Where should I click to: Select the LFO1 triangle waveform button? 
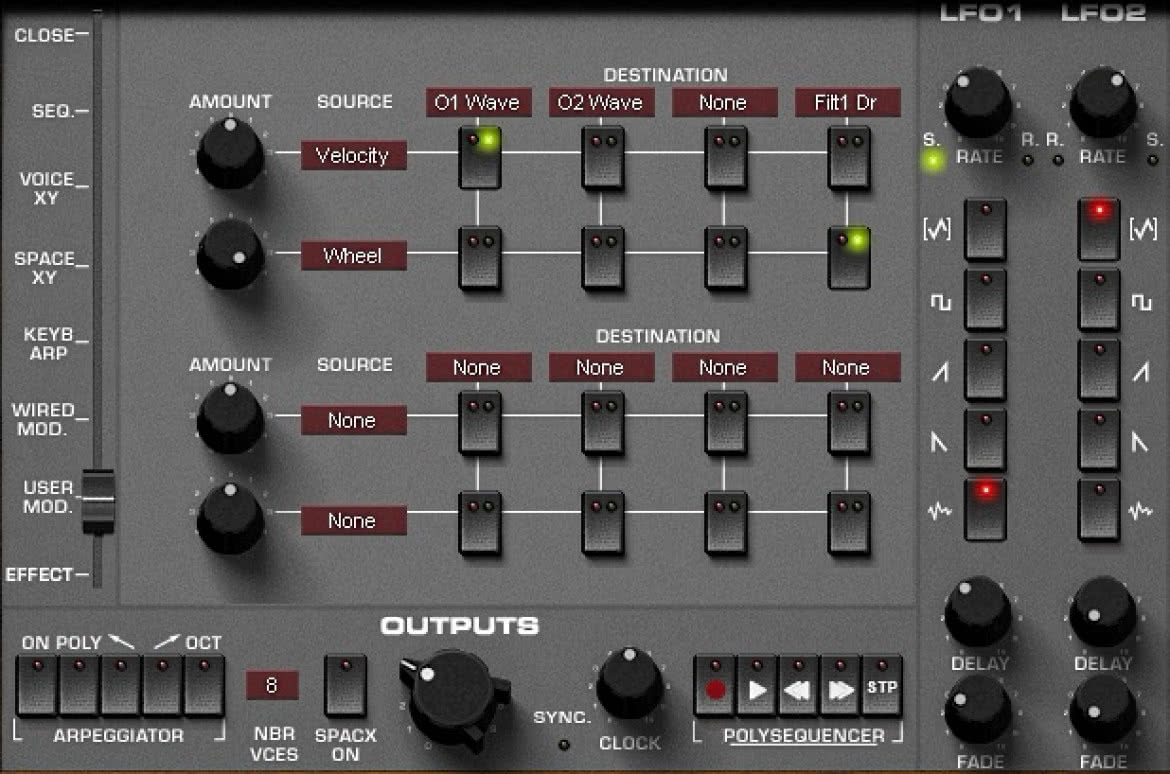pos(985,228)
